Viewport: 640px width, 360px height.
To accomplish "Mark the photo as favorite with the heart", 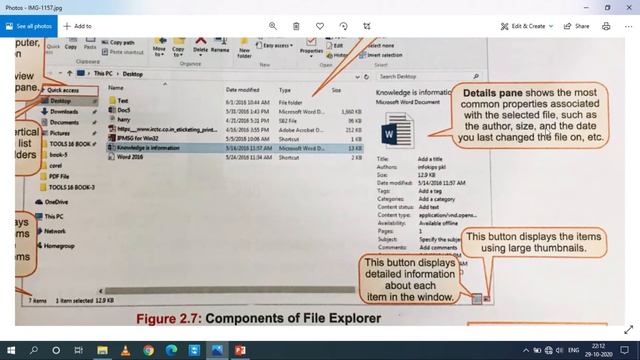I will click(320, 26).
